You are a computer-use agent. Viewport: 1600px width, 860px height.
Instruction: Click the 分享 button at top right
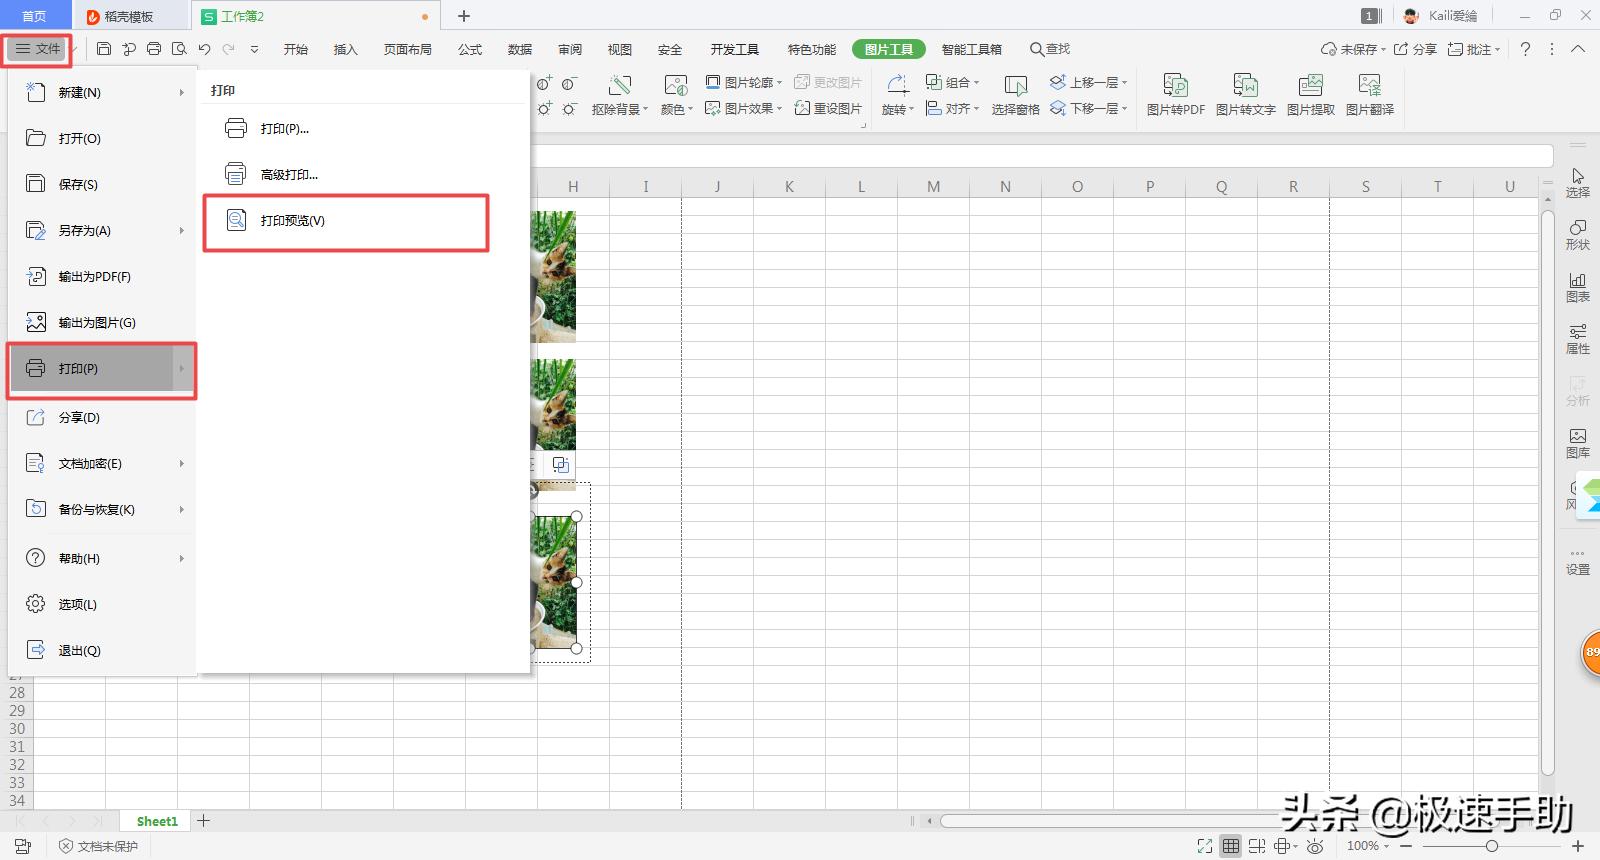point(1415,49)
